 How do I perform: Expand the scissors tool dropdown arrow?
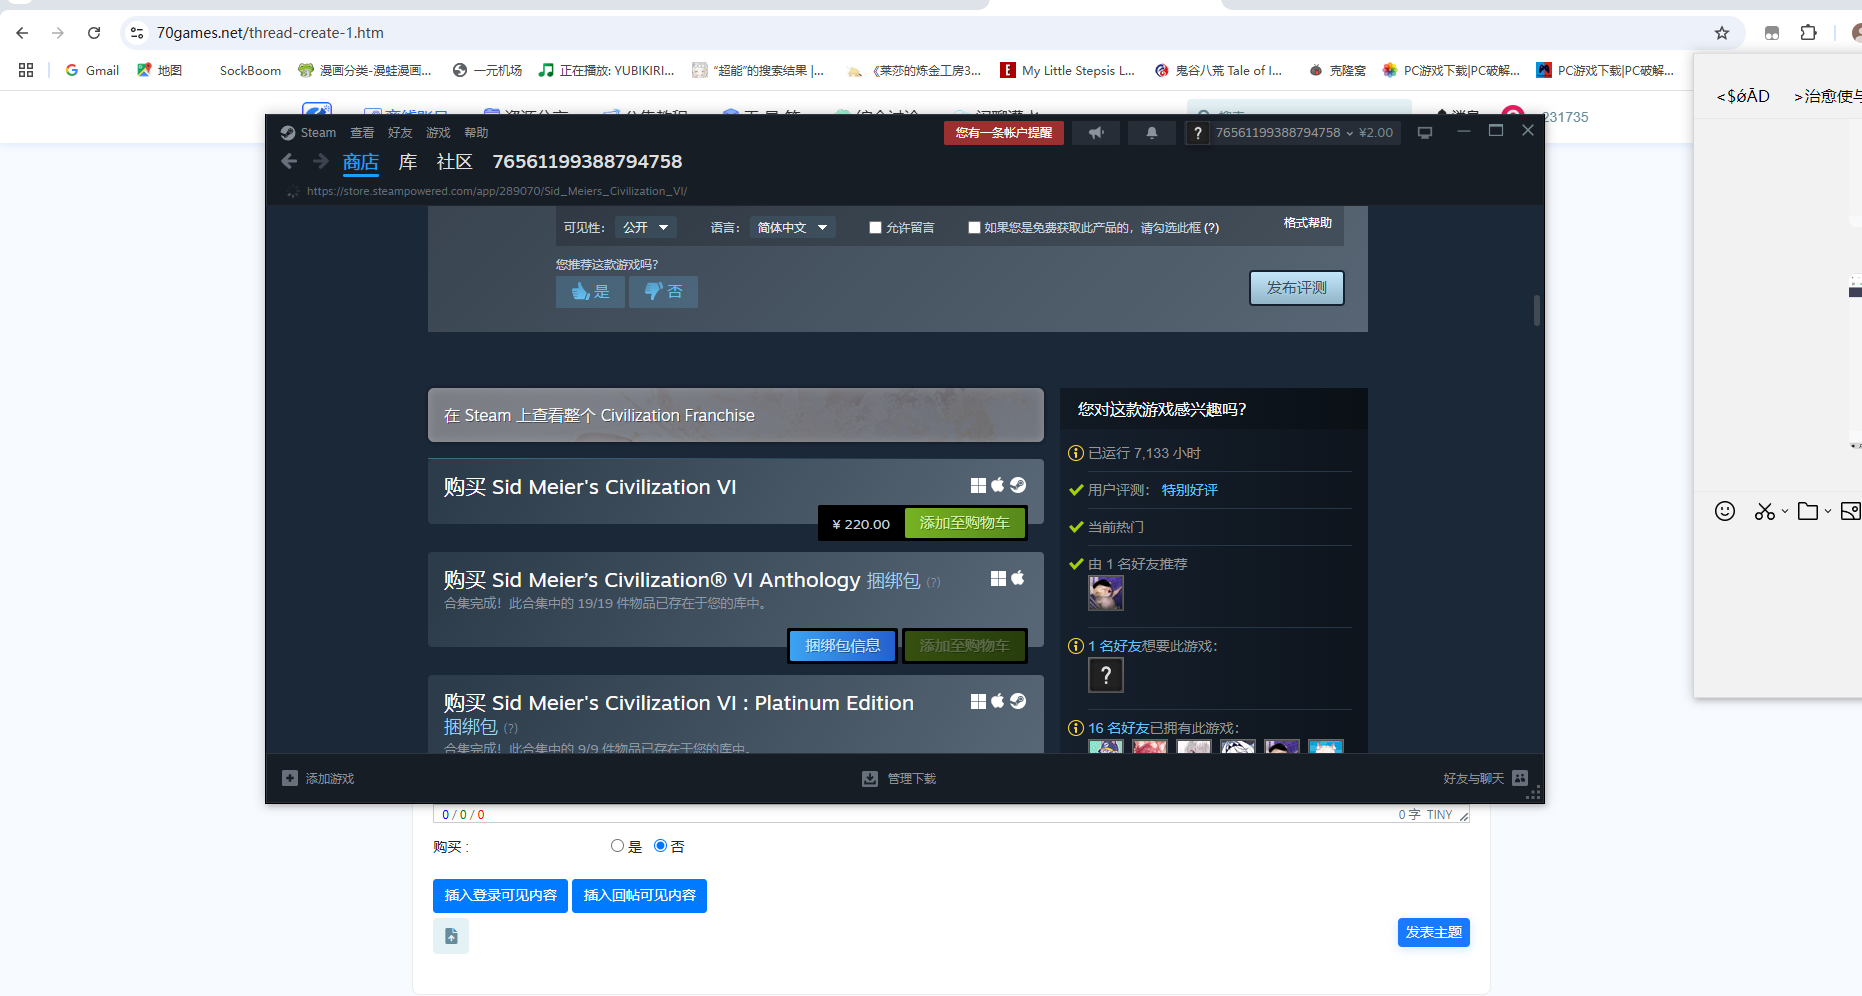(x=1785, y=511)
